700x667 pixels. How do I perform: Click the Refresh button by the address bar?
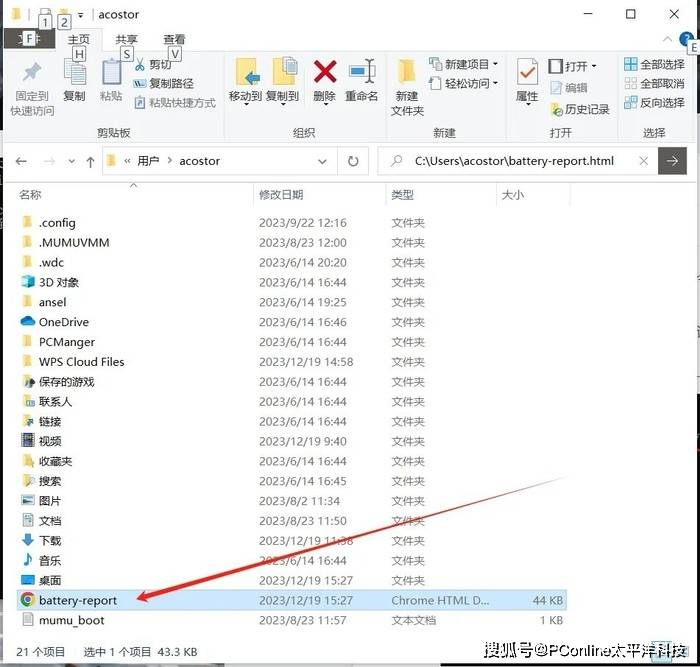point(353,161)
